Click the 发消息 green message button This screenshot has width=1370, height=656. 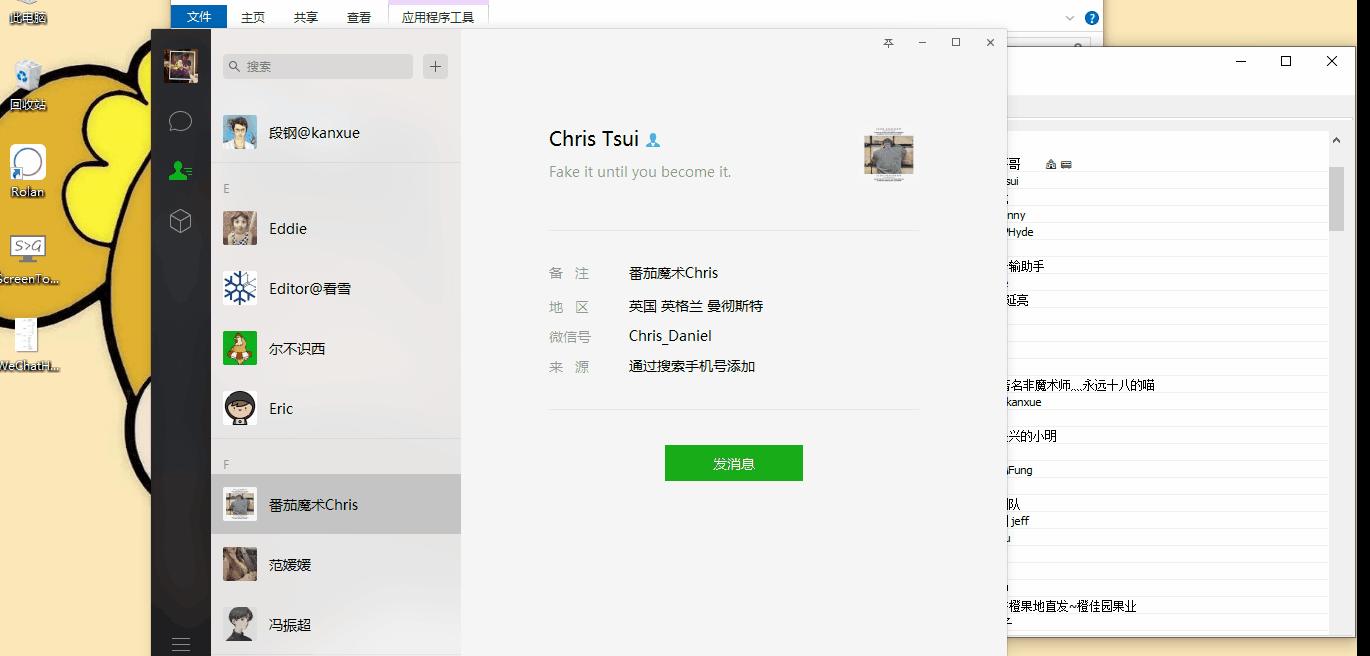tap(733, 463)
